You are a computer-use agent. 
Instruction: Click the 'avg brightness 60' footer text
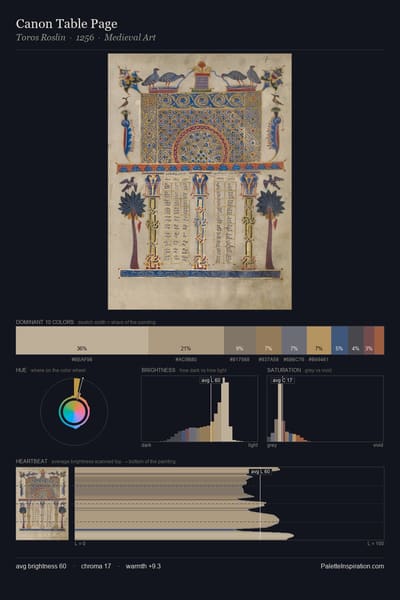pos(41,566)
